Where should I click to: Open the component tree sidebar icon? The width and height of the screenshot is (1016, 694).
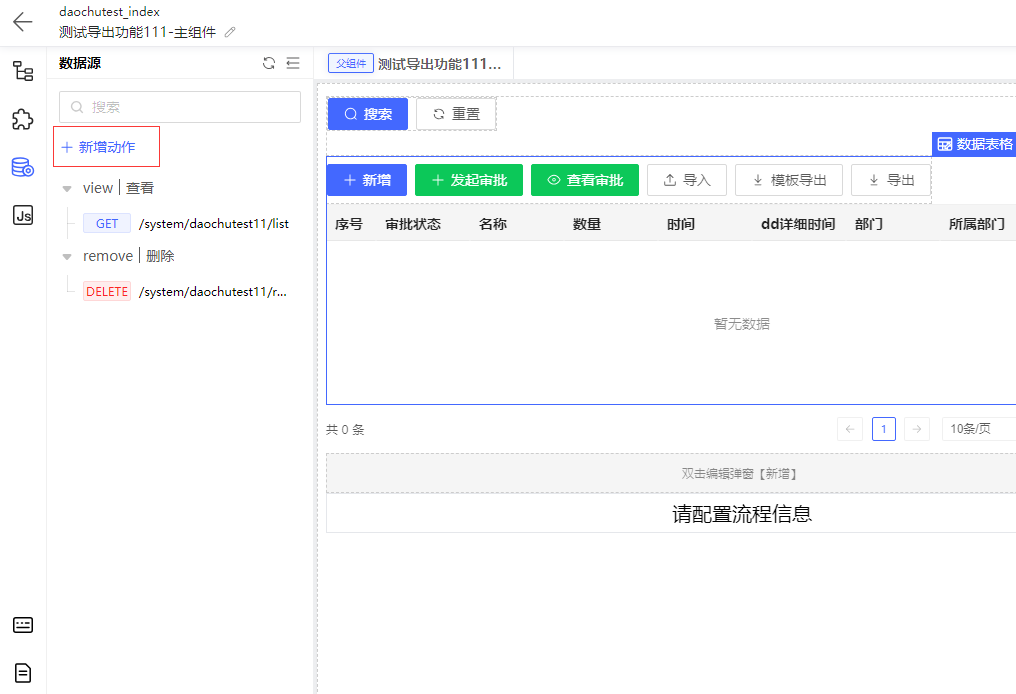coord(23,71)
